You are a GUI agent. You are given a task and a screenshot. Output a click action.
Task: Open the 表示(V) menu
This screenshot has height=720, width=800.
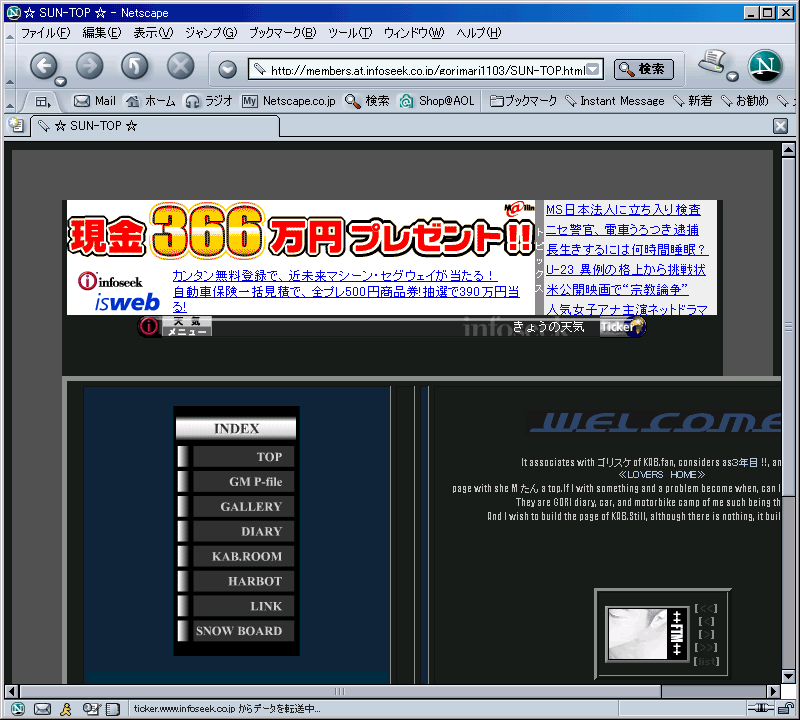(x=153, y=33)
